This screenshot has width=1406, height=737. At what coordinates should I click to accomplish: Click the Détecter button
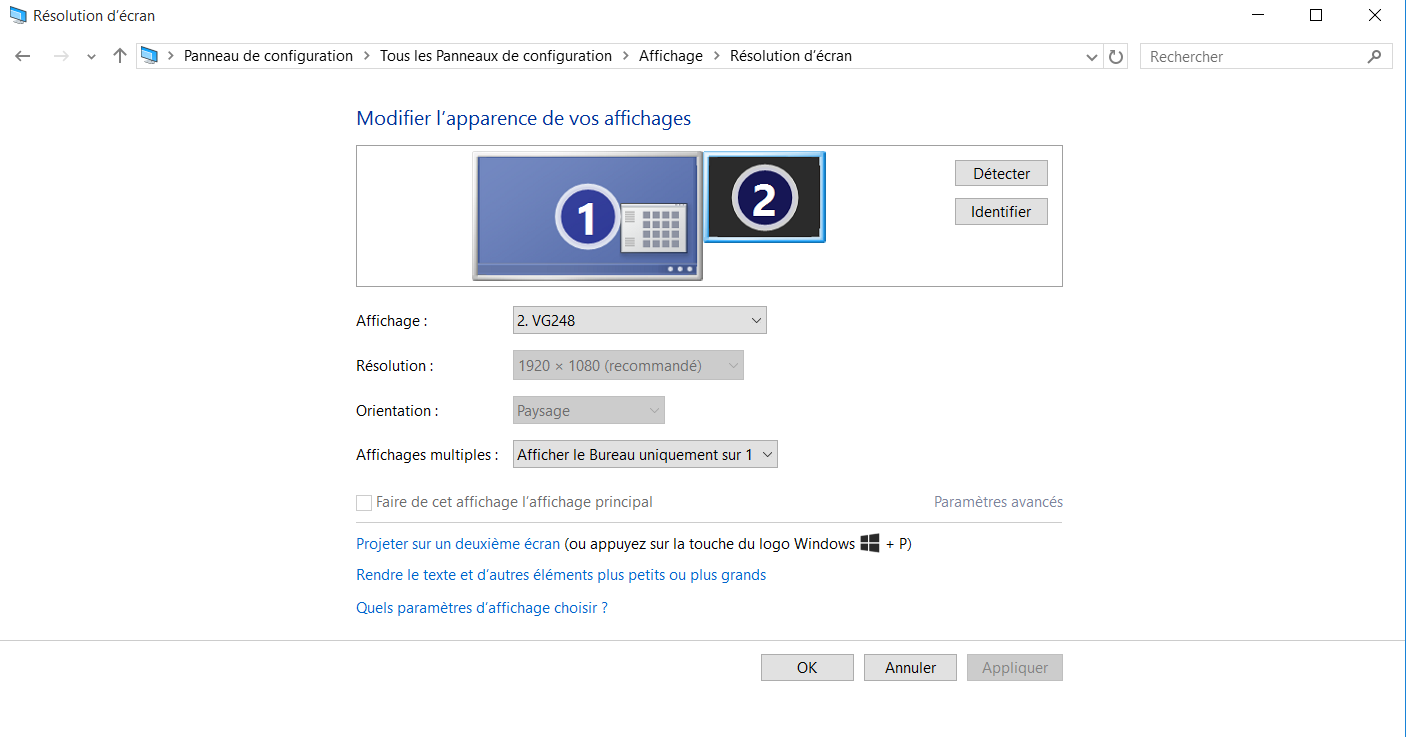1000,173
